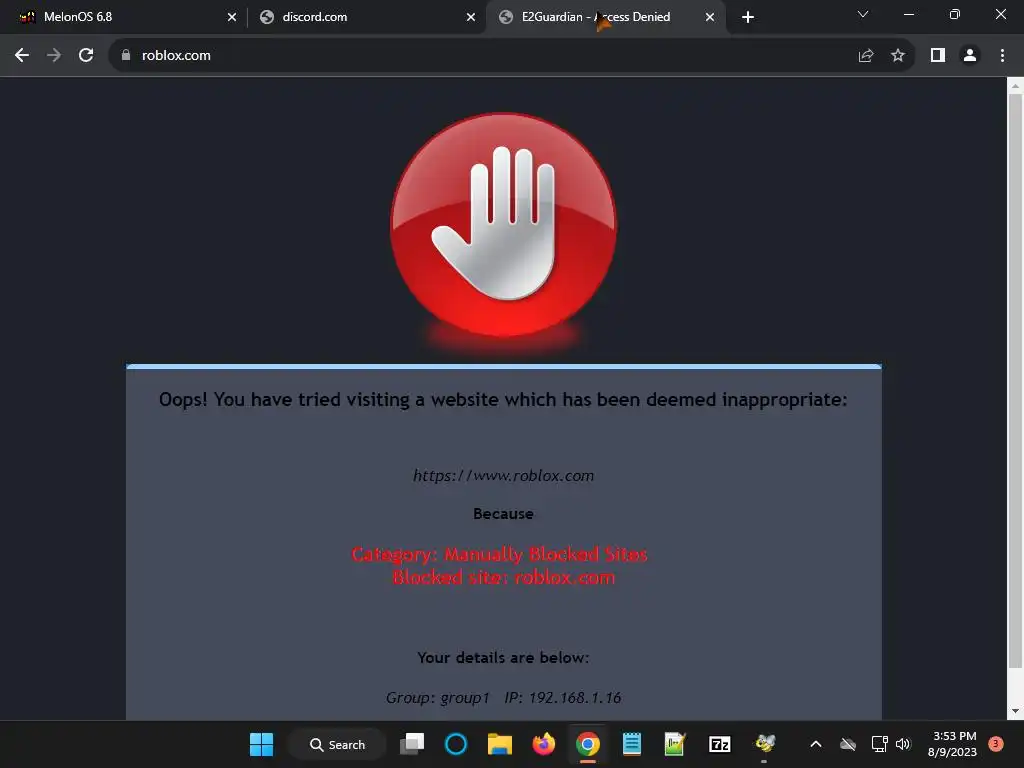Open the Chrome profile menu
The height and width of the screenshot is (768, 1024).
coord(970,56)
